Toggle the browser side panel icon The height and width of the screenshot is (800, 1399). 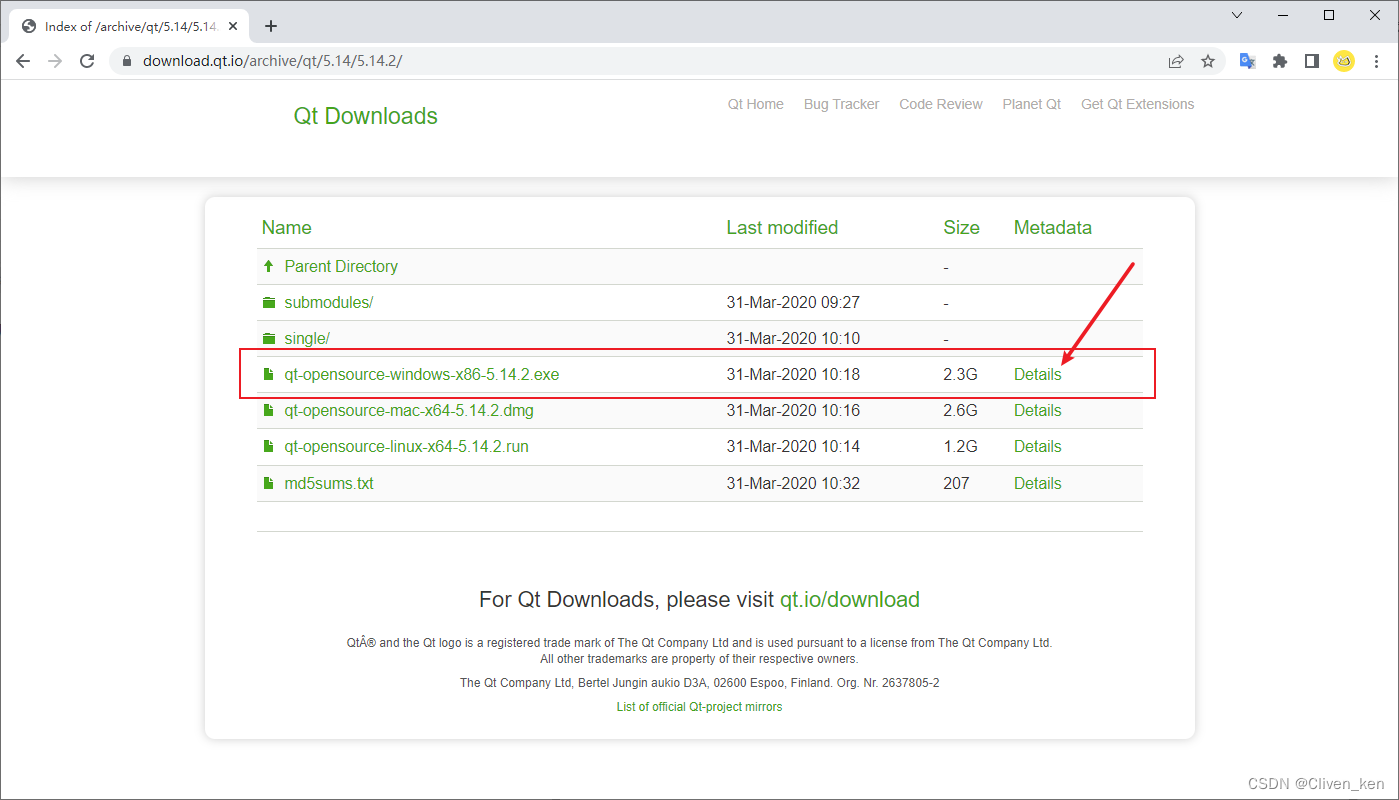click(1311, 61)
